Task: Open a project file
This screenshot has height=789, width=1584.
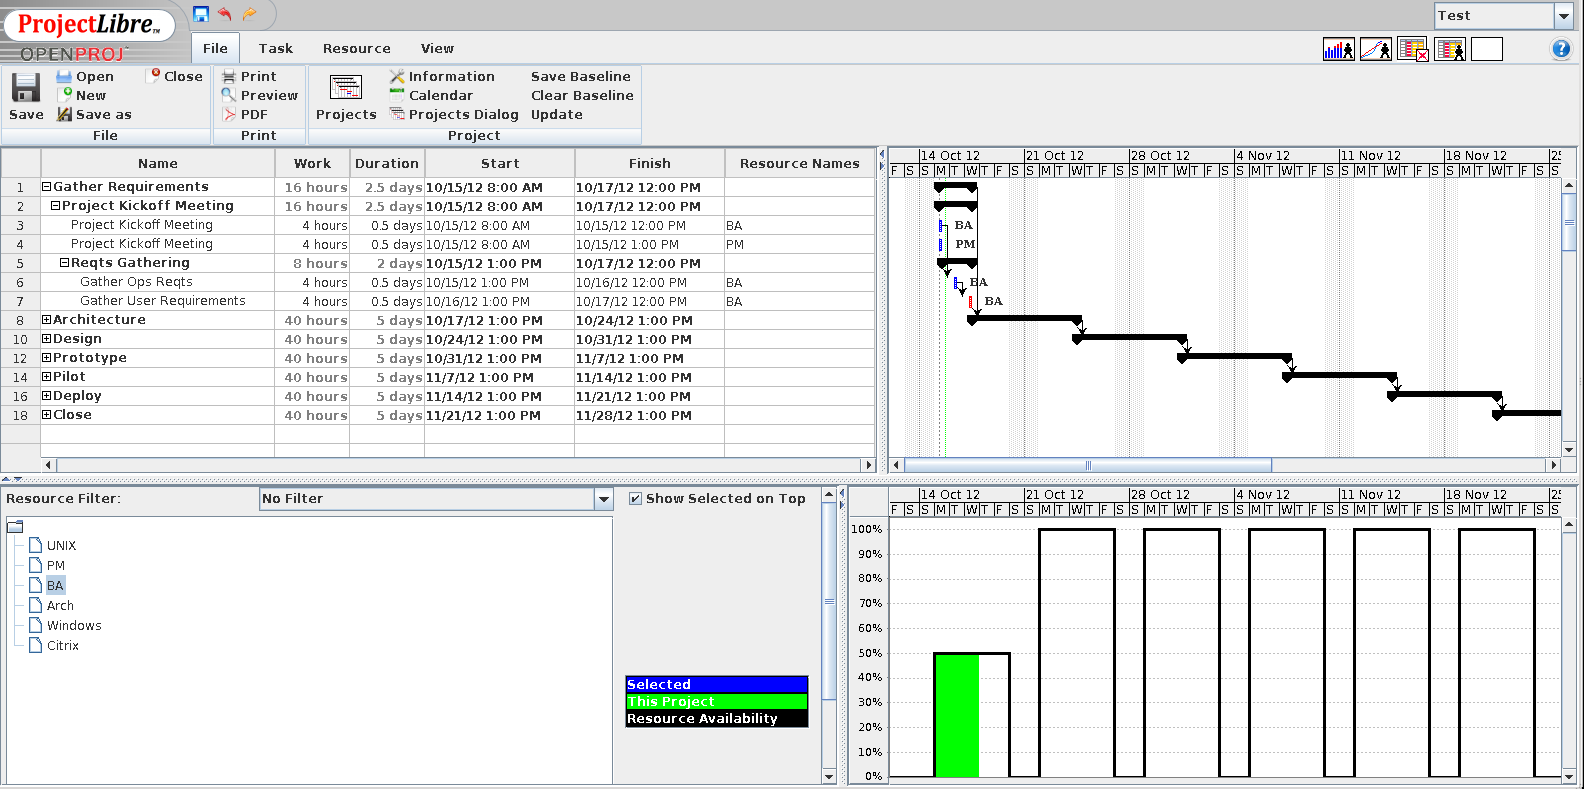Action: tap(85, 76)
